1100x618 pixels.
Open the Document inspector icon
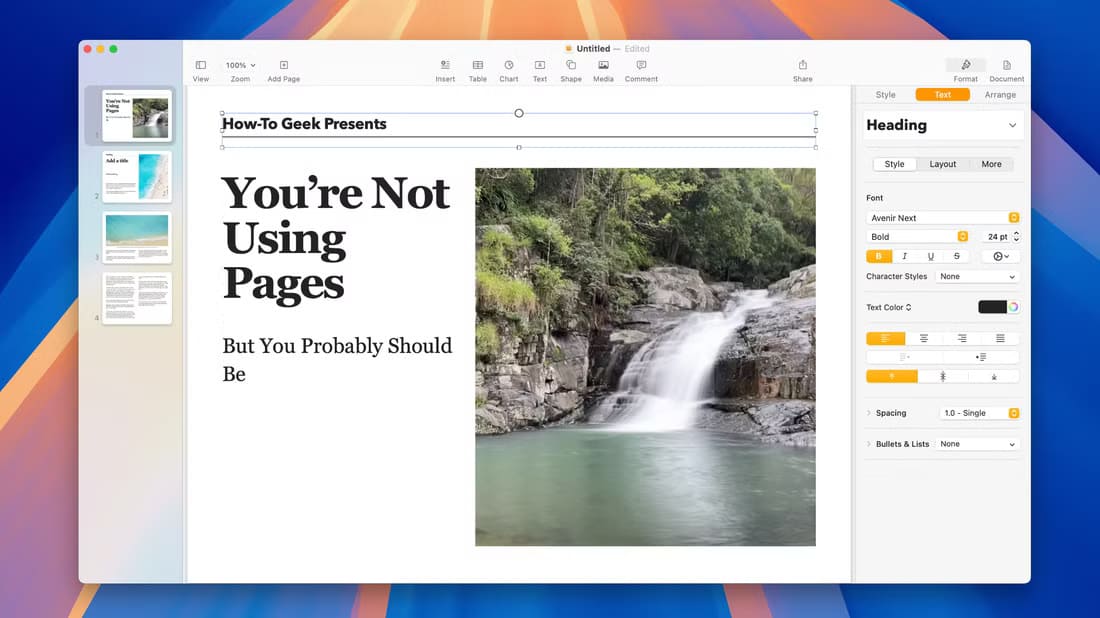1006,65
